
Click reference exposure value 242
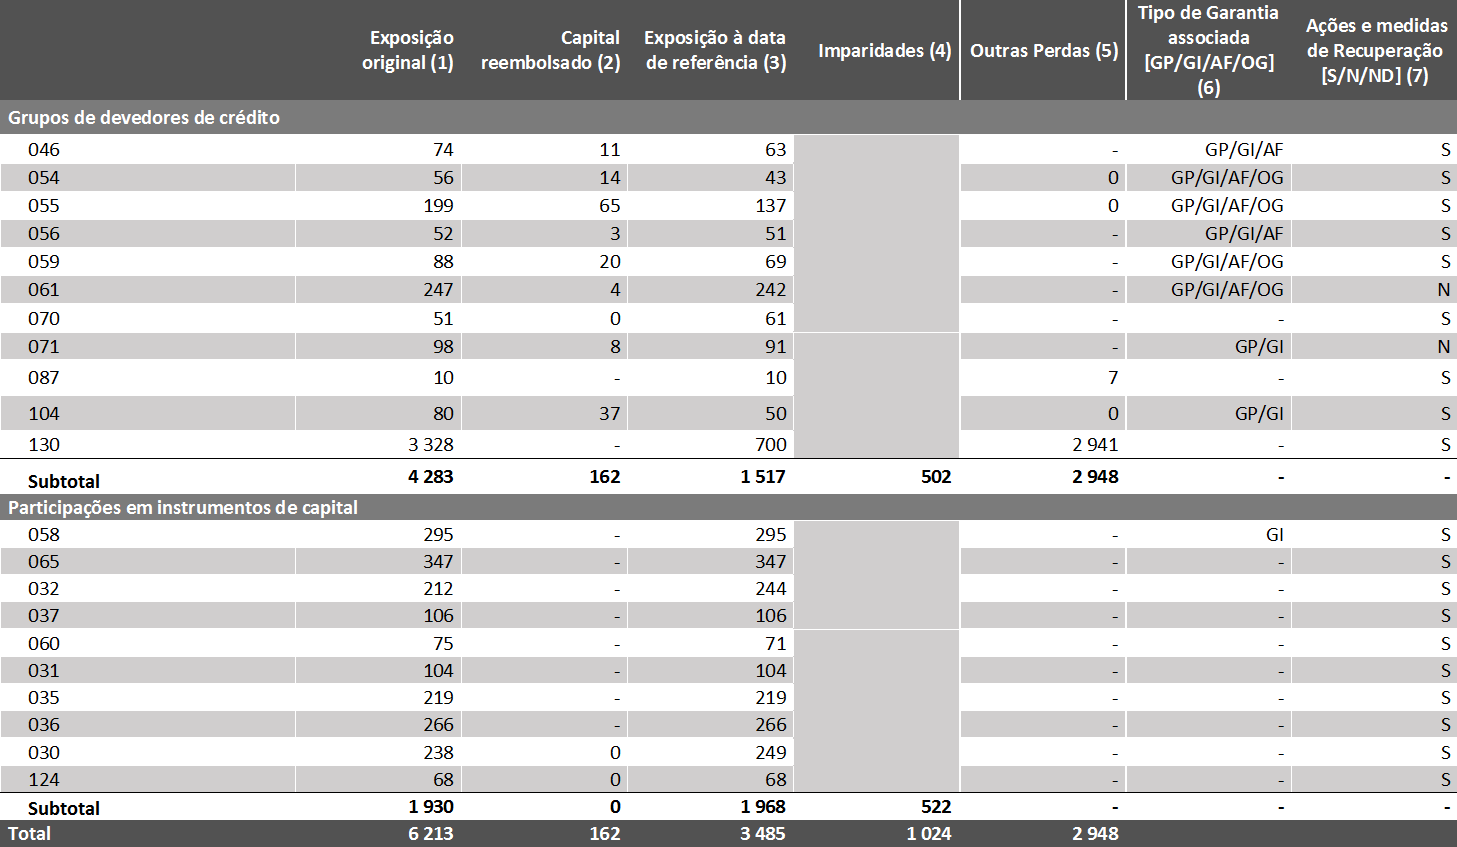(770, 289)
